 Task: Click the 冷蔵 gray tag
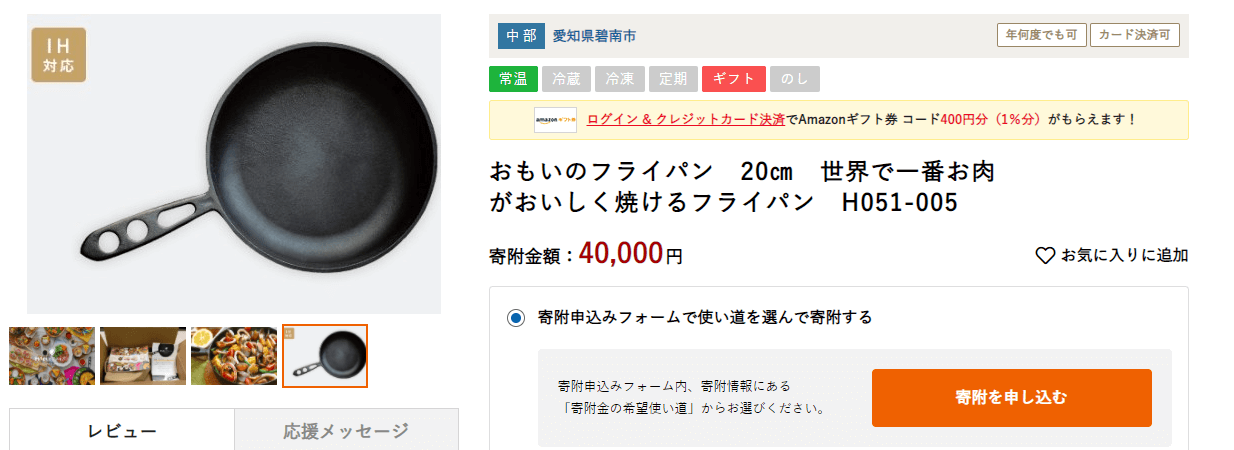(566, 79)
